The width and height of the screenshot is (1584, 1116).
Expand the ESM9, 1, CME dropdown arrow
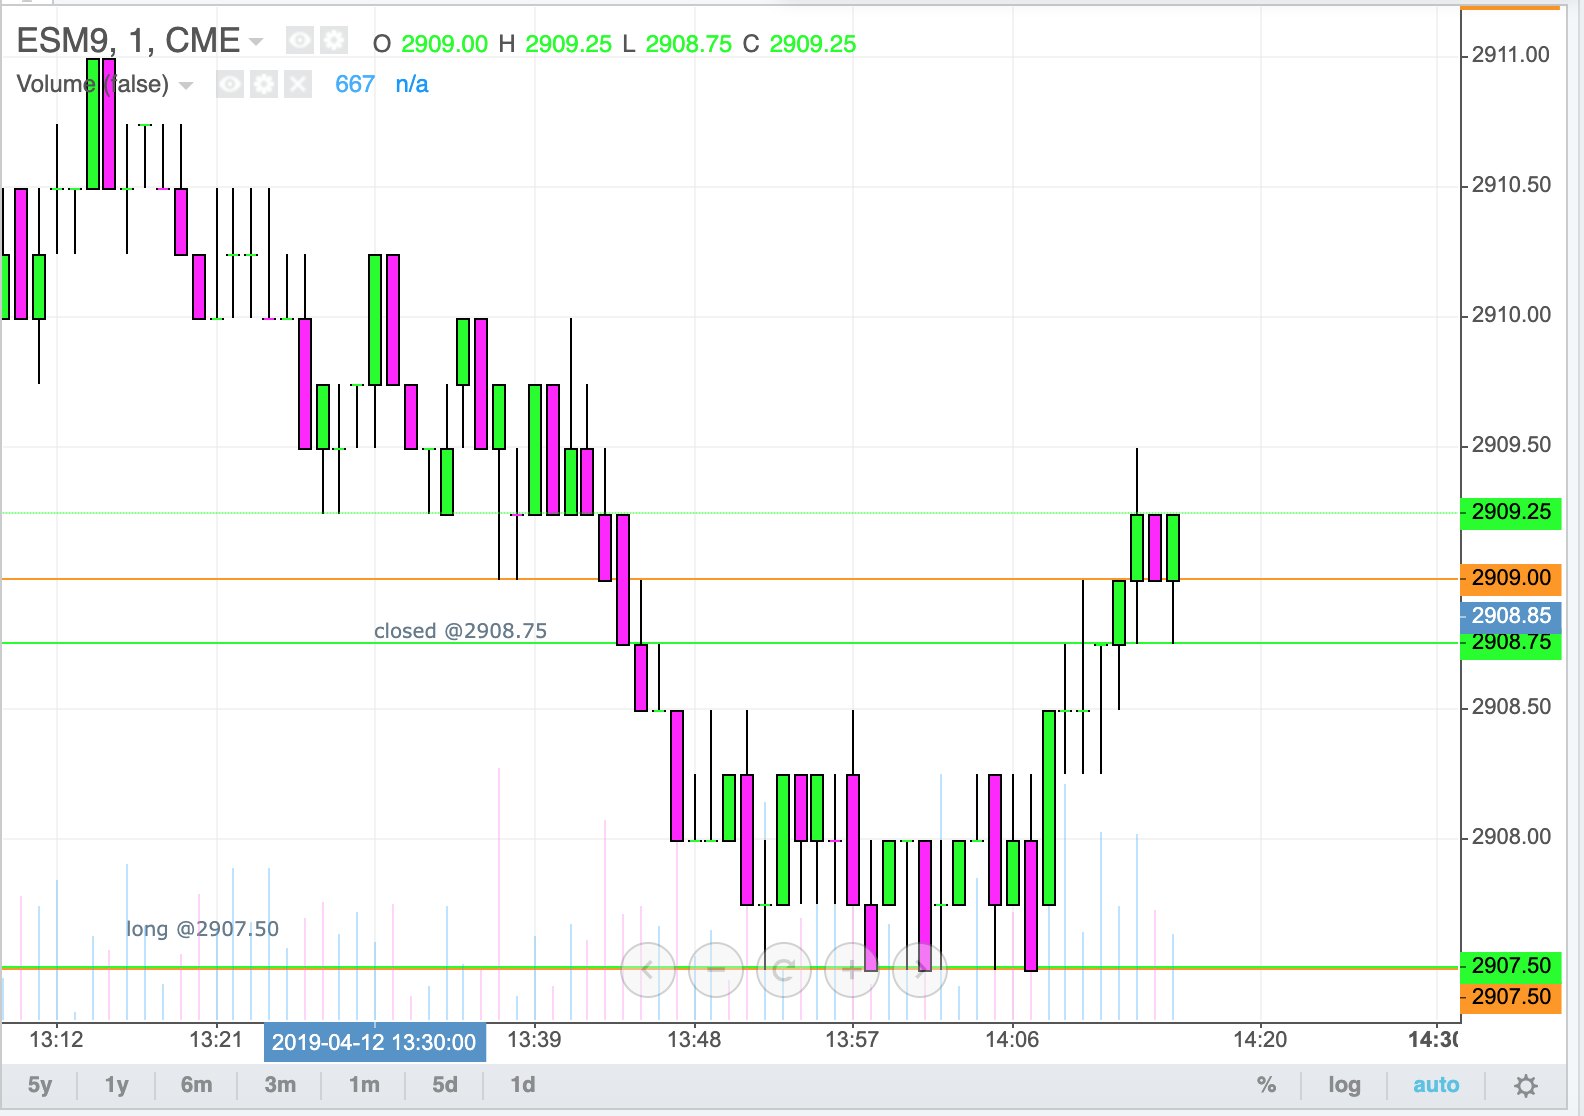click(x=256, y=42)
